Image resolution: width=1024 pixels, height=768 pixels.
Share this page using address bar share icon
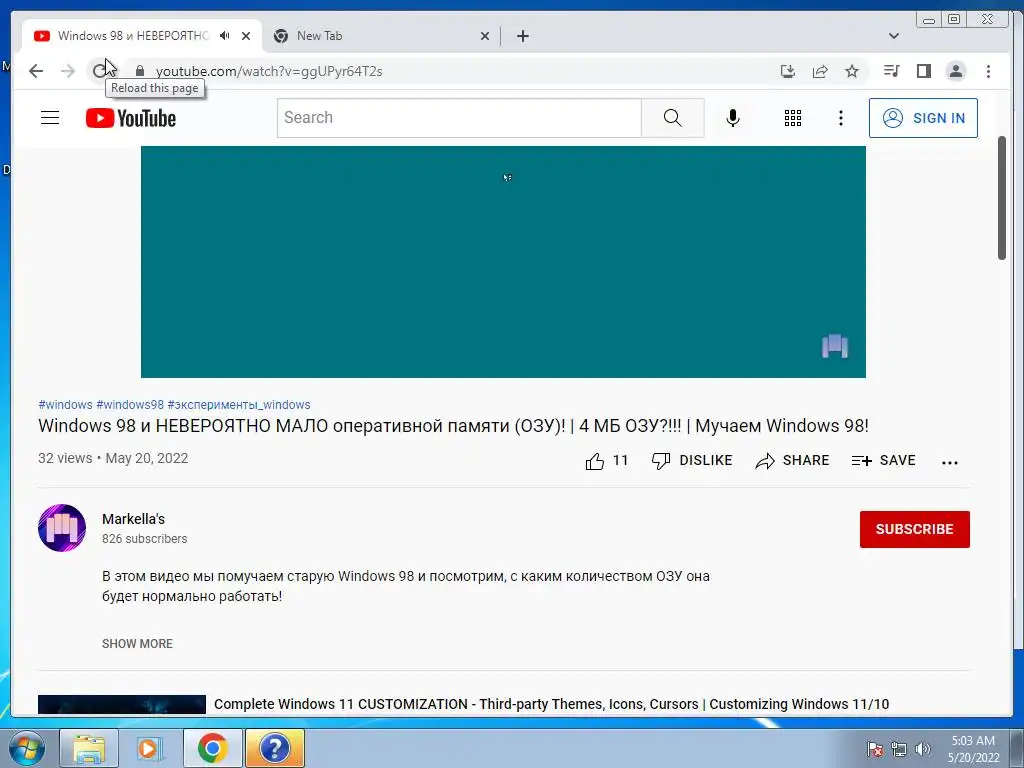pos(820,71)
